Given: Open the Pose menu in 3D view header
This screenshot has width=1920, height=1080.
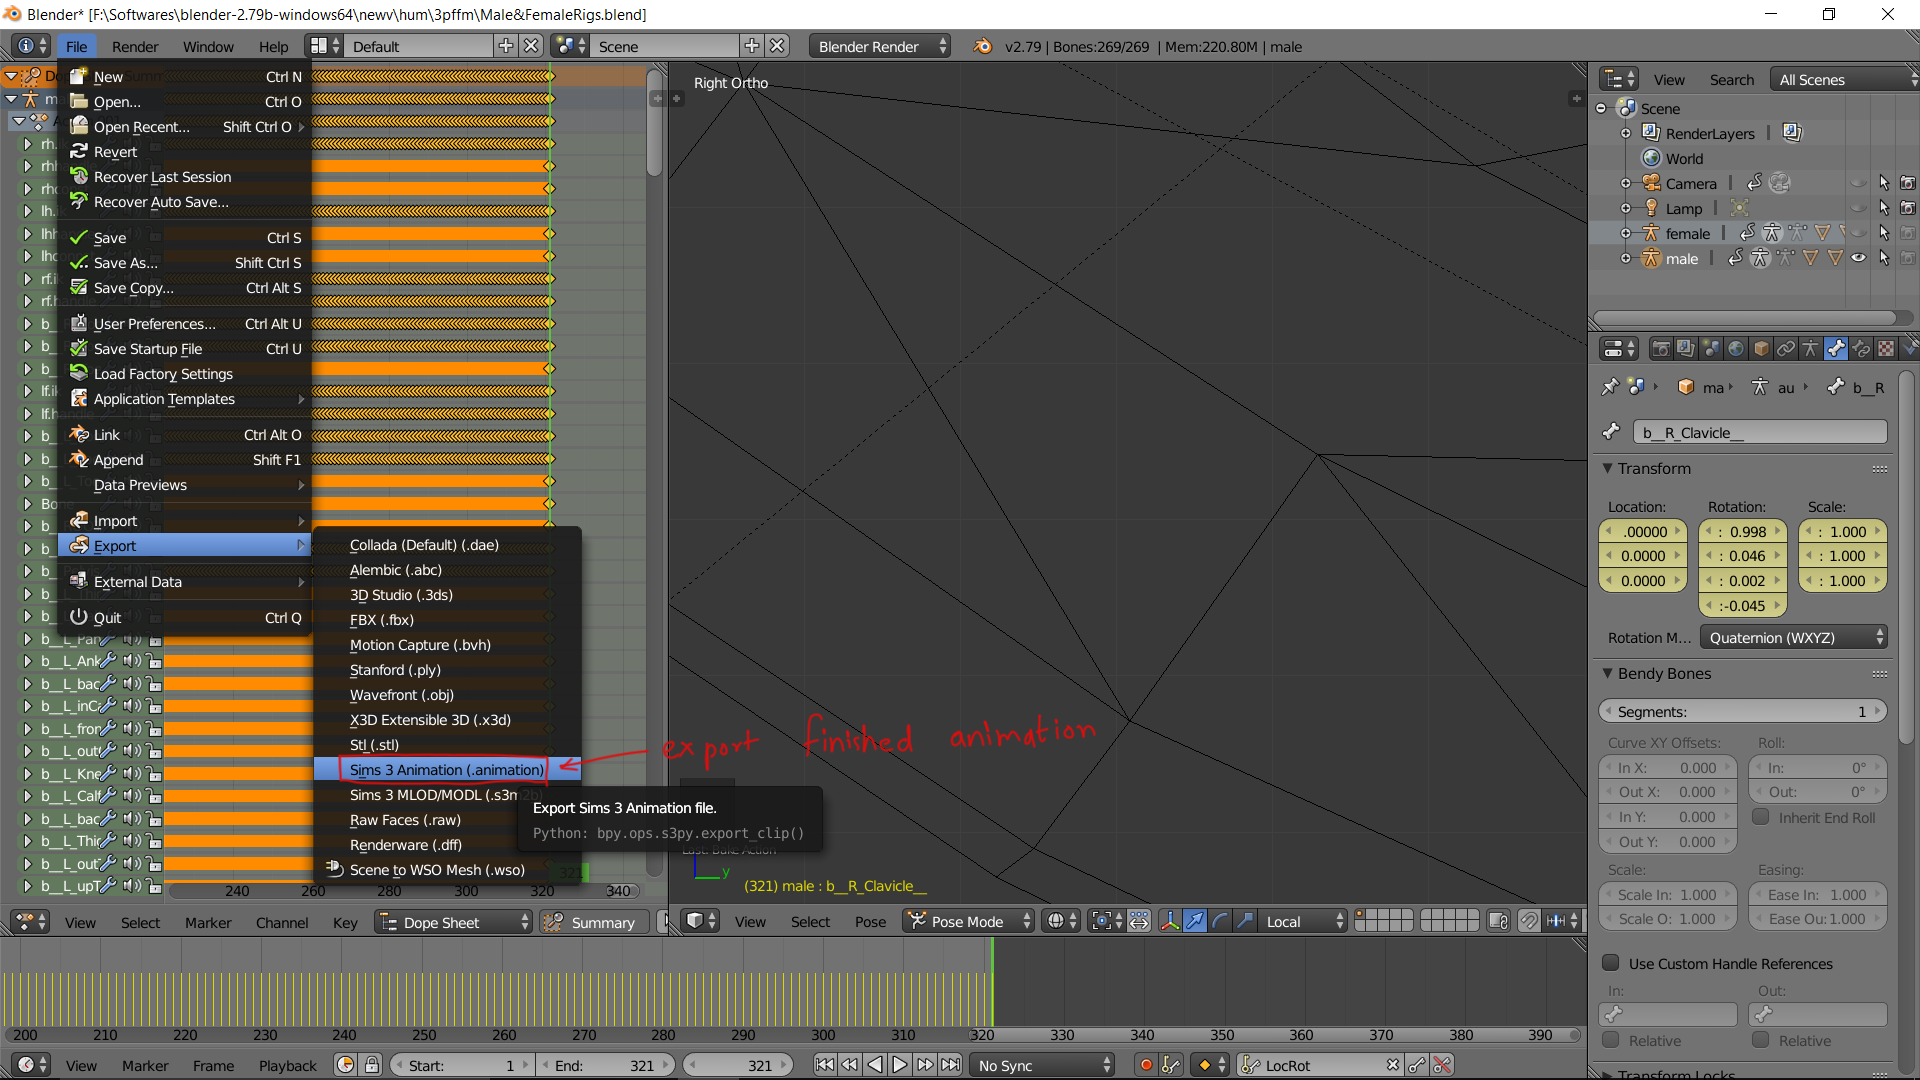Looking at the screenshot, I should (x=870, y=922).
